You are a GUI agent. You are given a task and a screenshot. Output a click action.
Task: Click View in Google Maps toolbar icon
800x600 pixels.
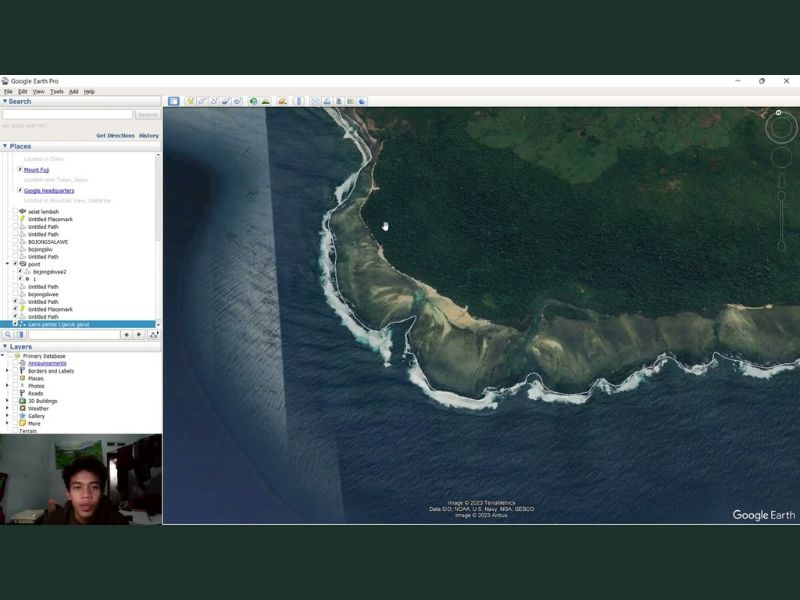click(350, 101)
